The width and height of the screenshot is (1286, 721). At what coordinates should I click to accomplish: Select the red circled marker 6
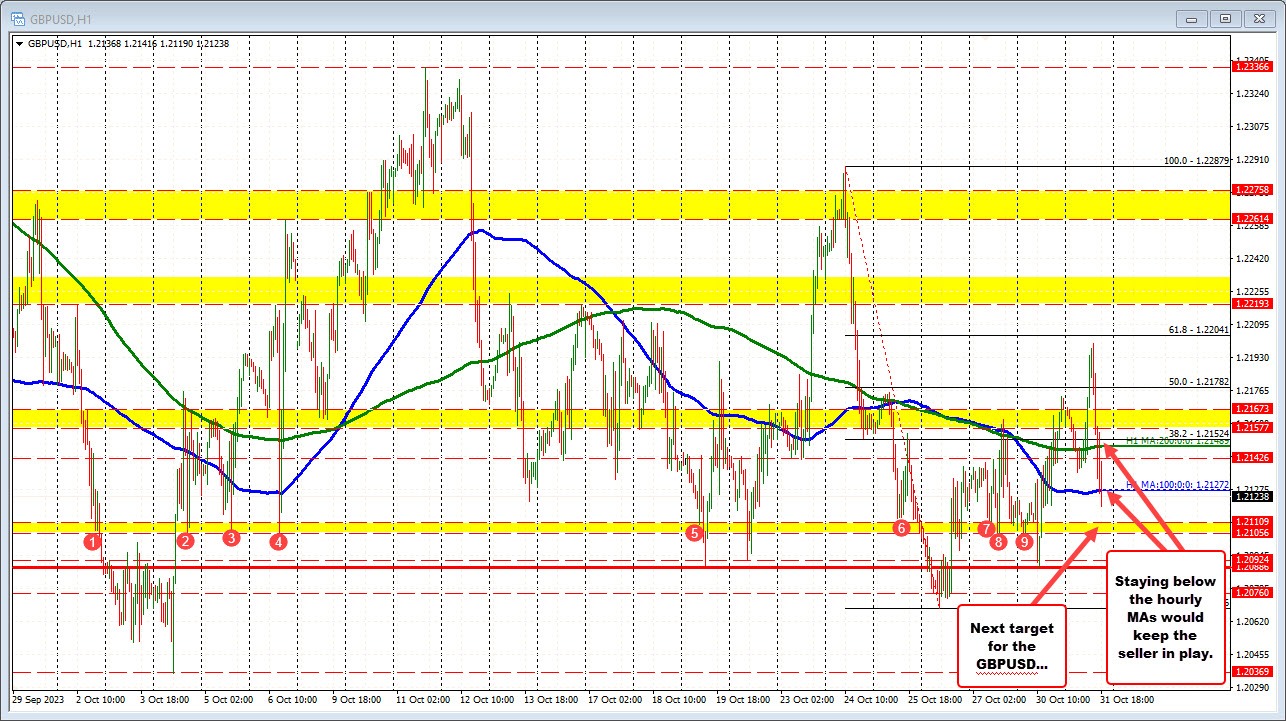(x=900, y=526)
